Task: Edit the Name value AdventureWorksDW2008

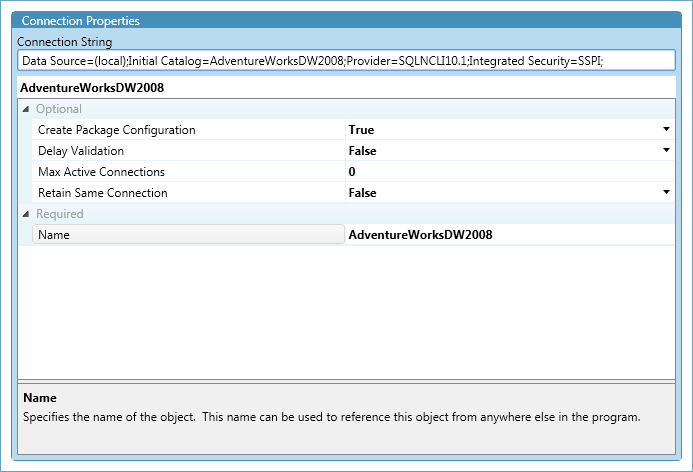Action: (x=420, y=235)
